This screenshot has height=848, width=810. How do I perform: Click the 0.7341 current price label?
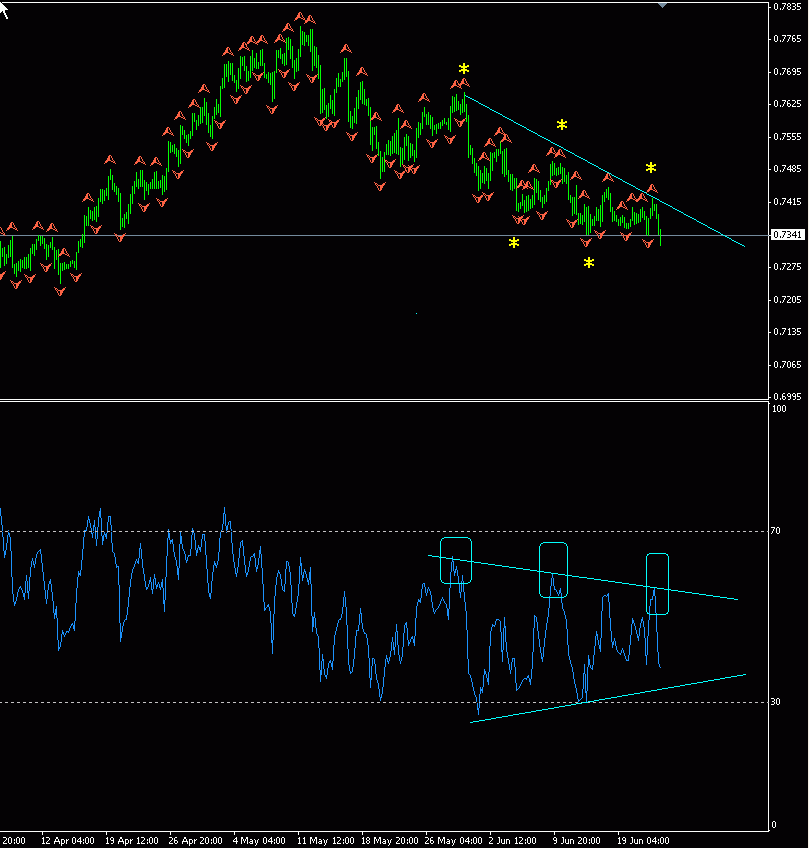[787, 235]
